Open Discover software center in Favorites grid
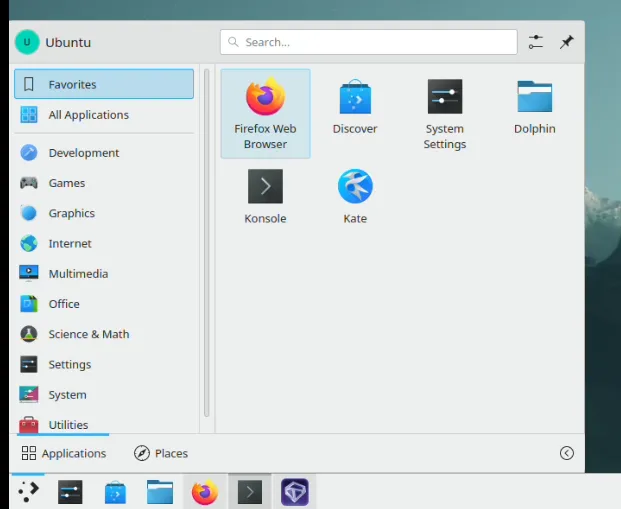 [x=355, y=114]
